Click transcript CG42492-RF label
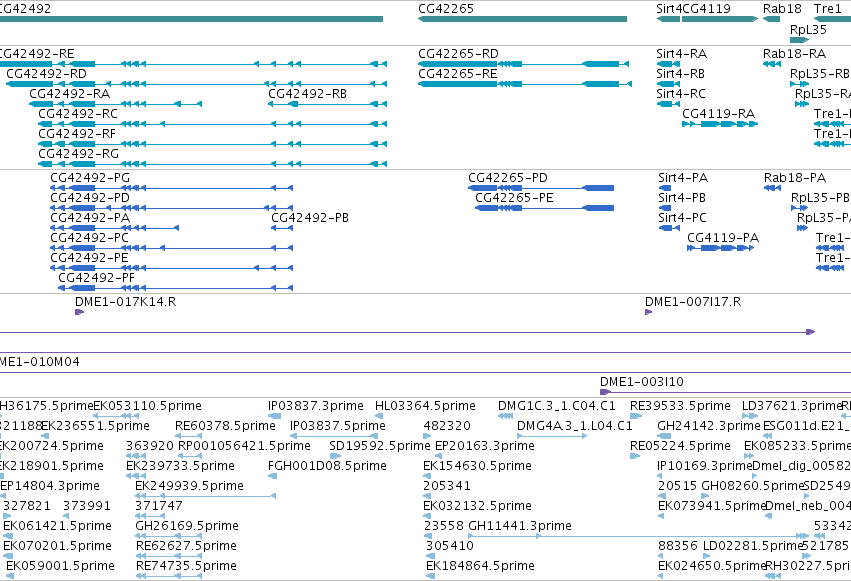This screenshot has width=851, height=581. [77, 134]
